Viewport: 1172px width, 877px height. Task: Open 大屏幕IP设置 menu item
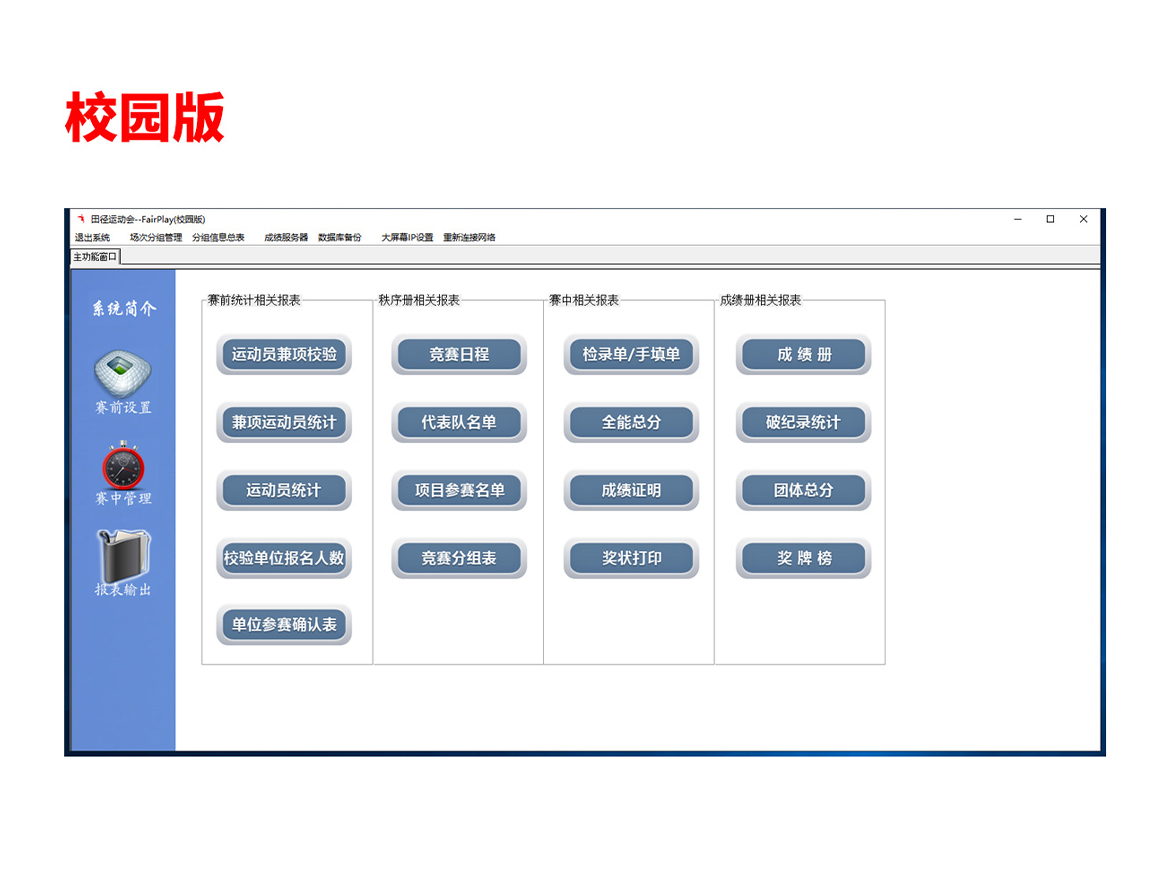[x=407, y=238]
